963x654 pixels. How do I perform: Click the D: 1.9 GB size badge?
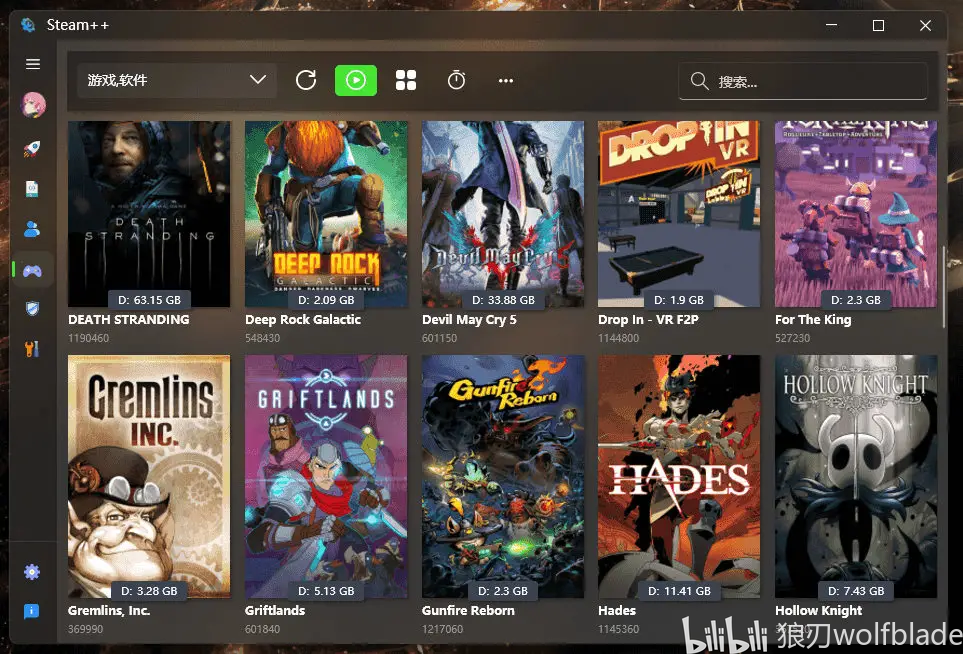679,300
